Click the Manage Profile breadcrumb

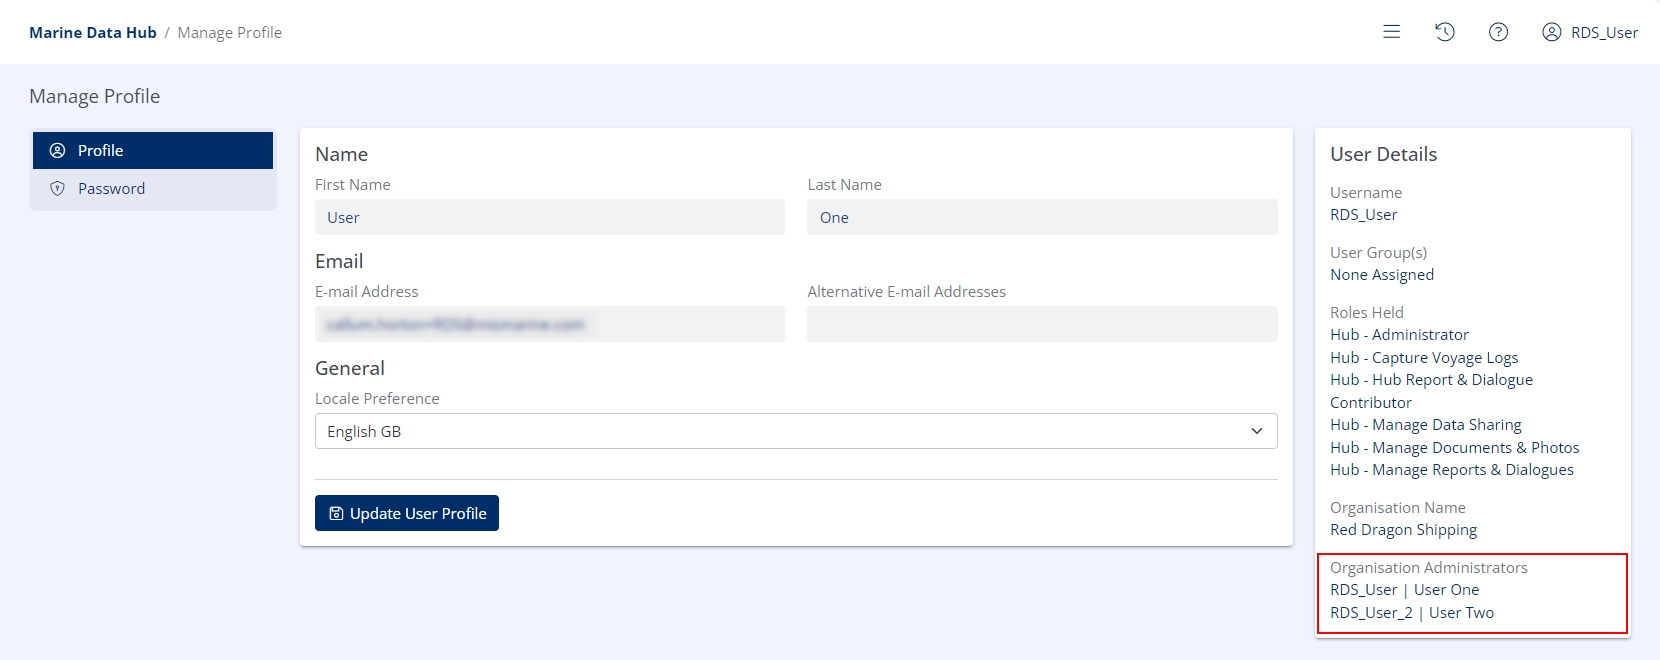click(229, 33)
